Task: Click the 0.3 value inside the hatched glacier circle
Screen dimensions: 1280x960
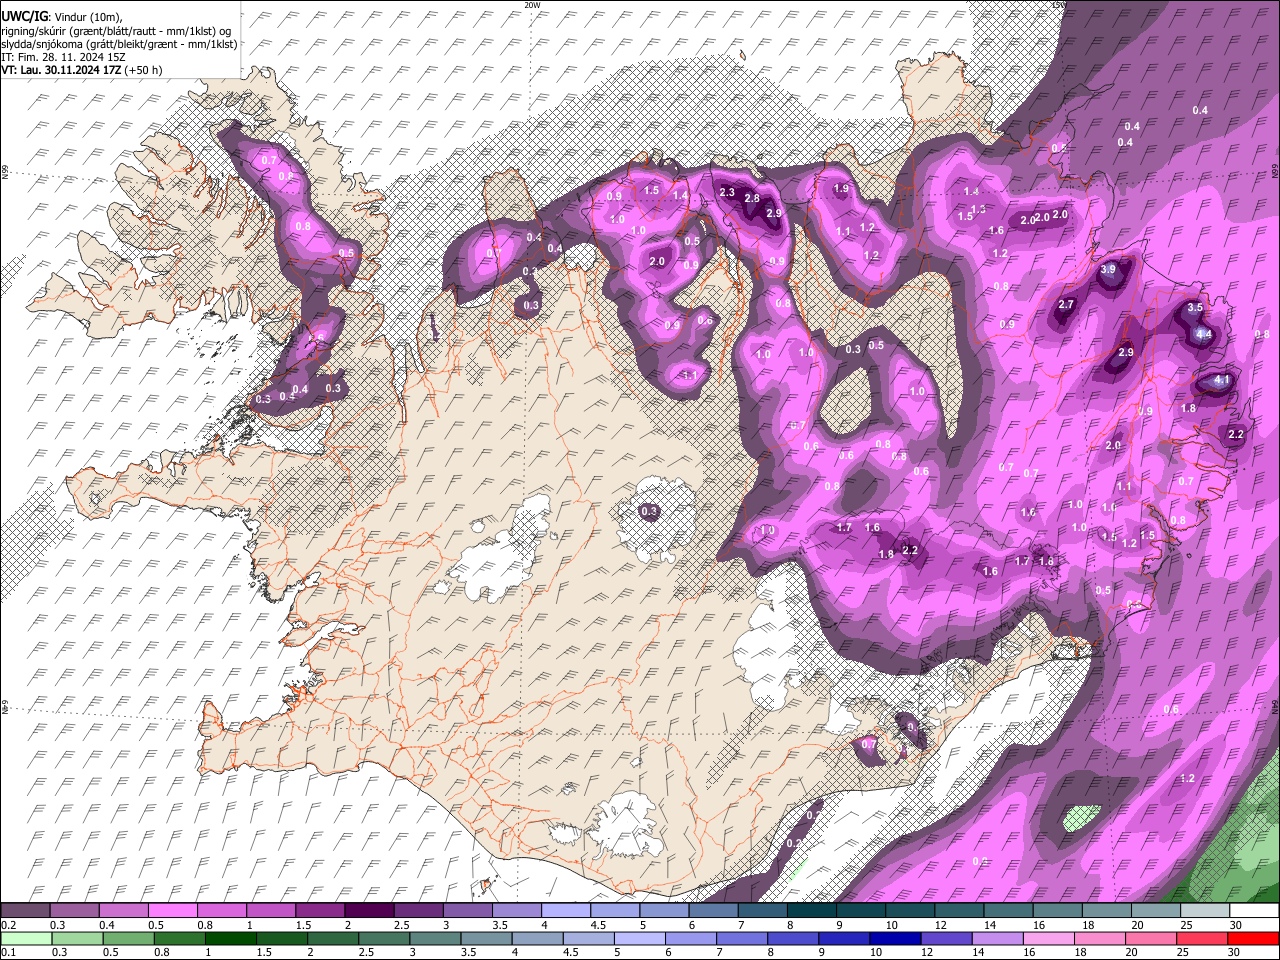Action: coord(649,512)
